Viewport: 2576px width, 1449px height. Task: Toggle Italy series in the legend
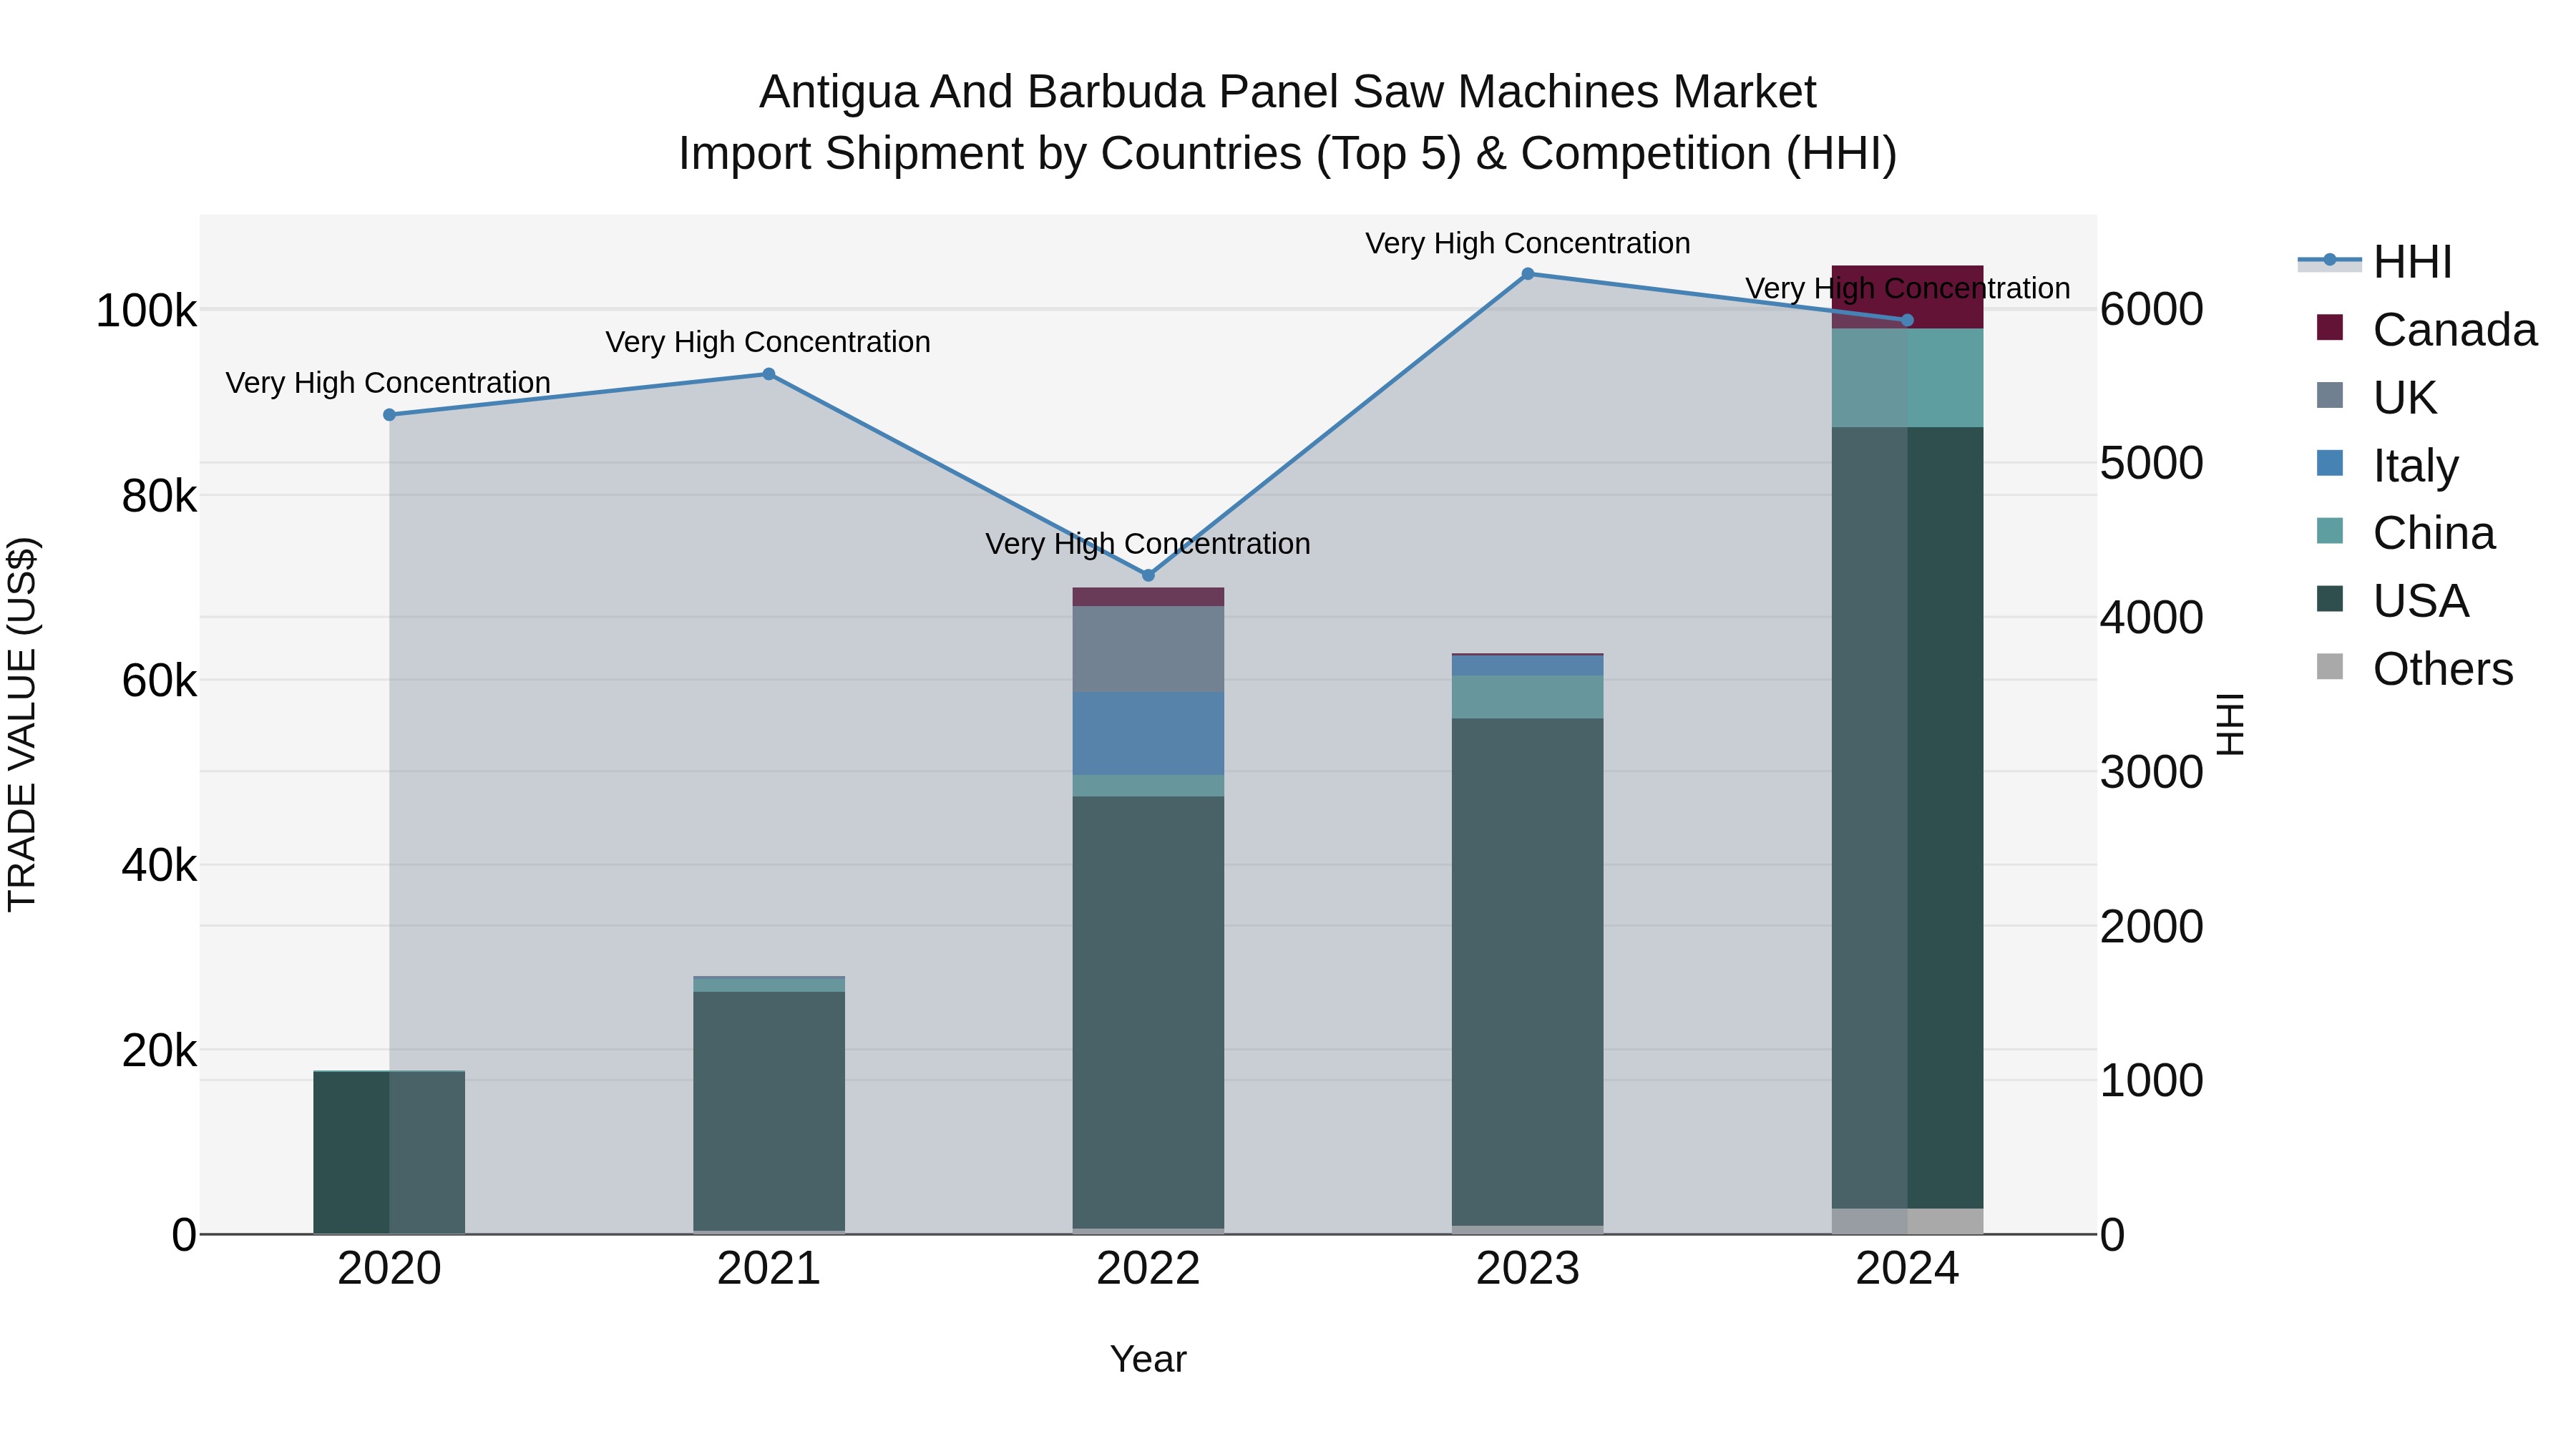(2387, 466)
